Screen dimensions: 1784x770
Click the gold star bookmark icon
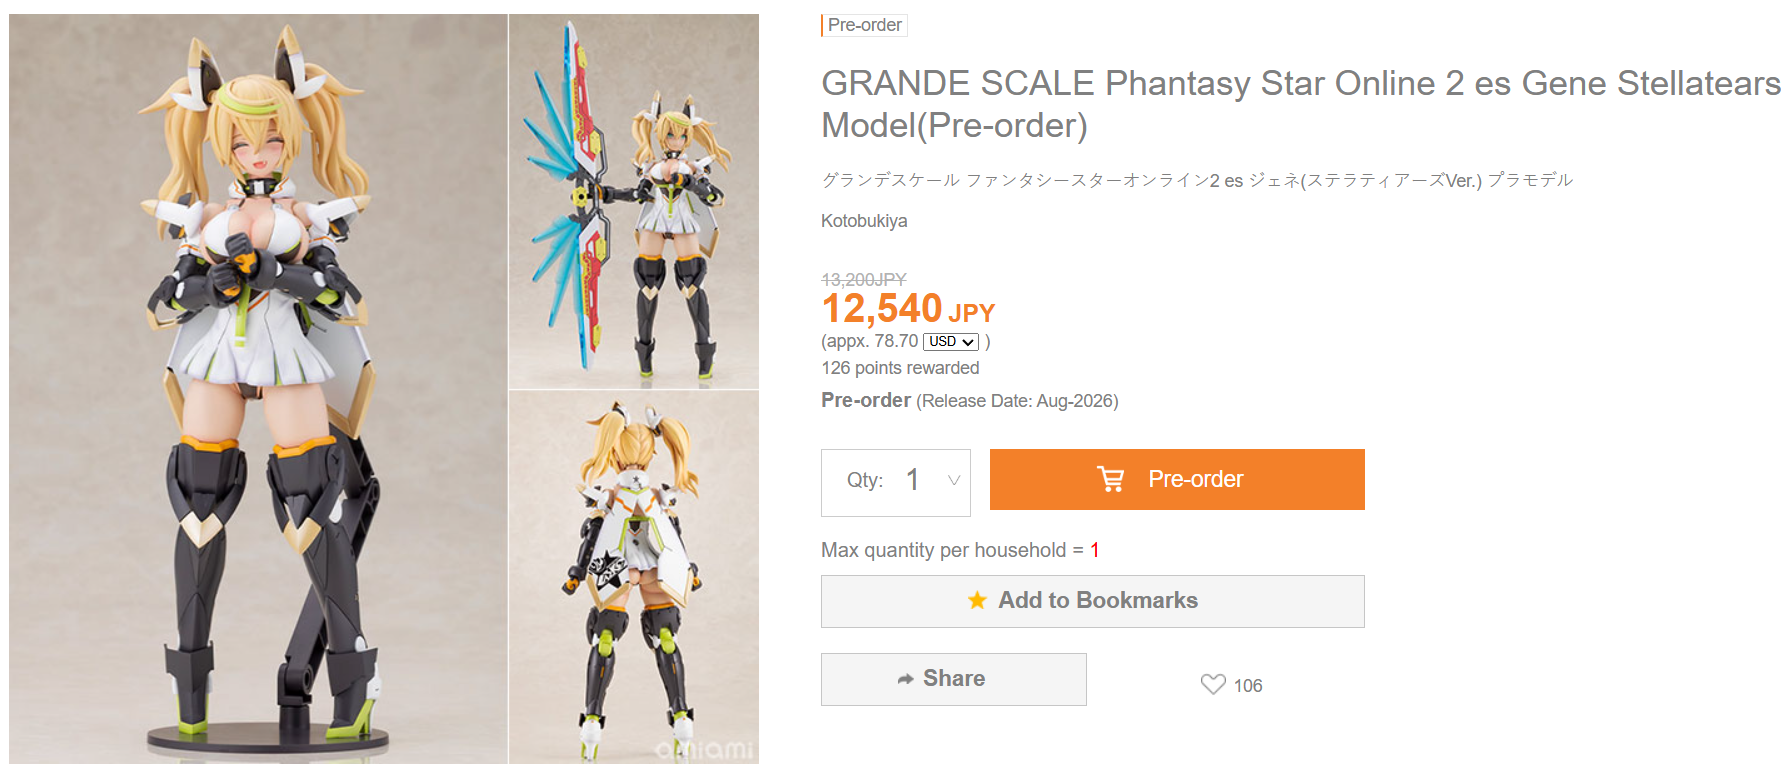(x=977, y=600)
